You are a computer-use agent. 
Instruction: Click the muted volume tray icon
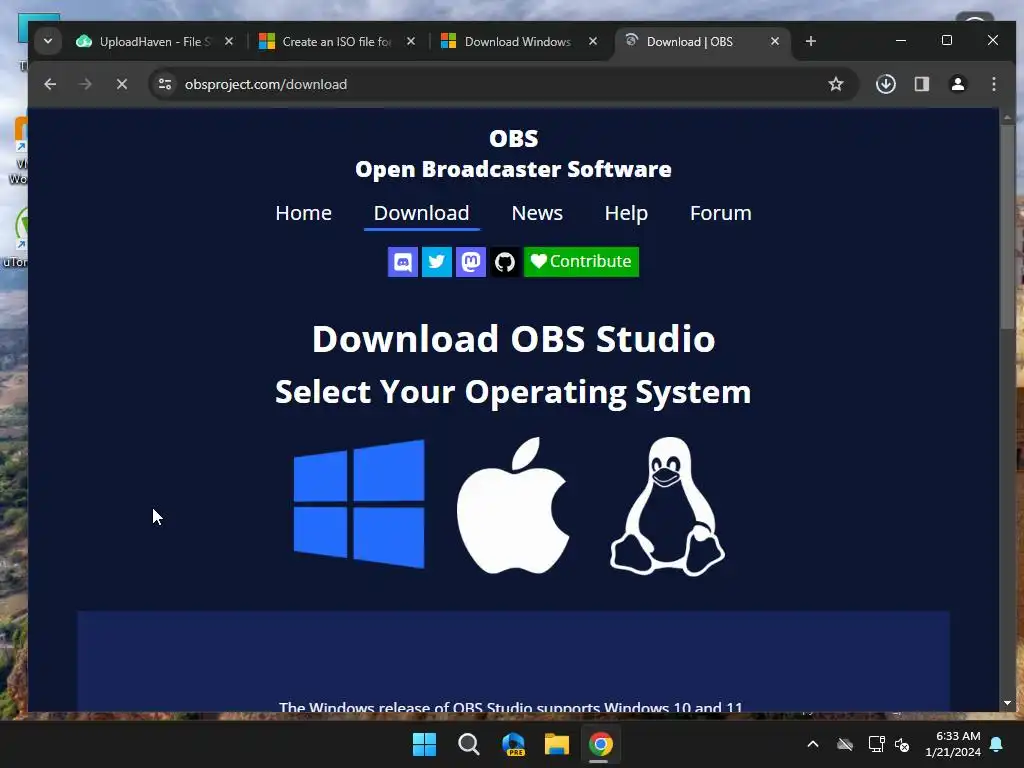pos(902,744)
